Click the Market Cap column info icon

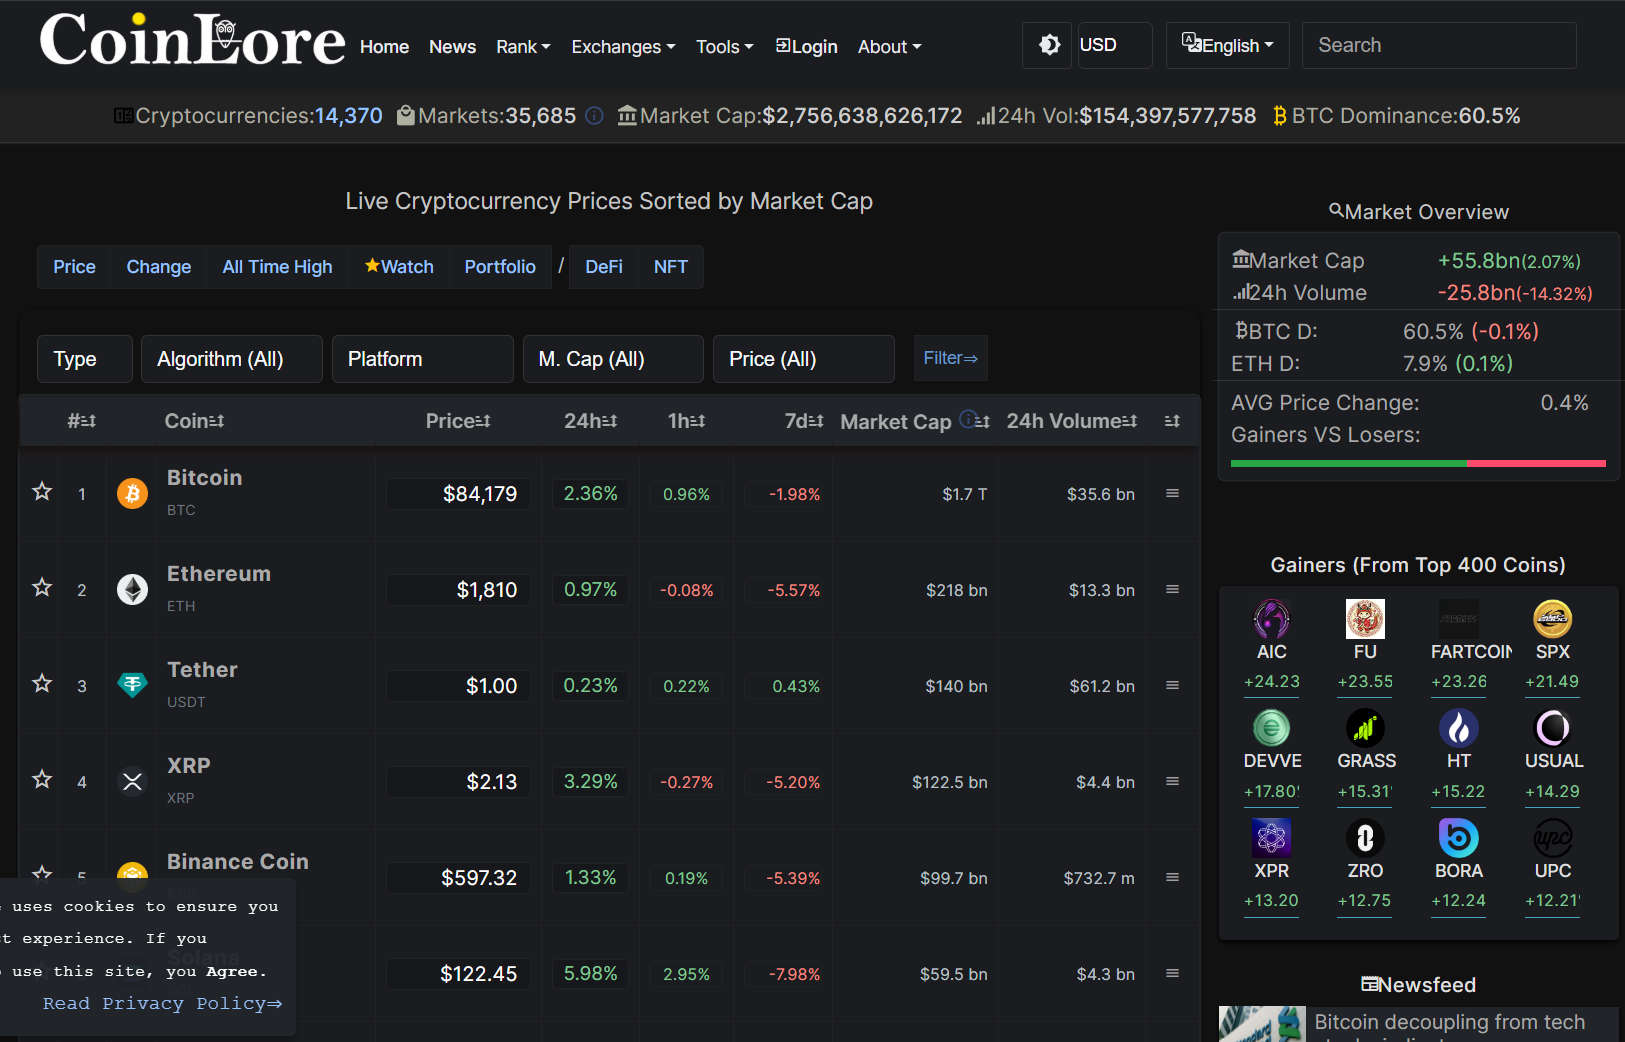(x=968, y=419)
